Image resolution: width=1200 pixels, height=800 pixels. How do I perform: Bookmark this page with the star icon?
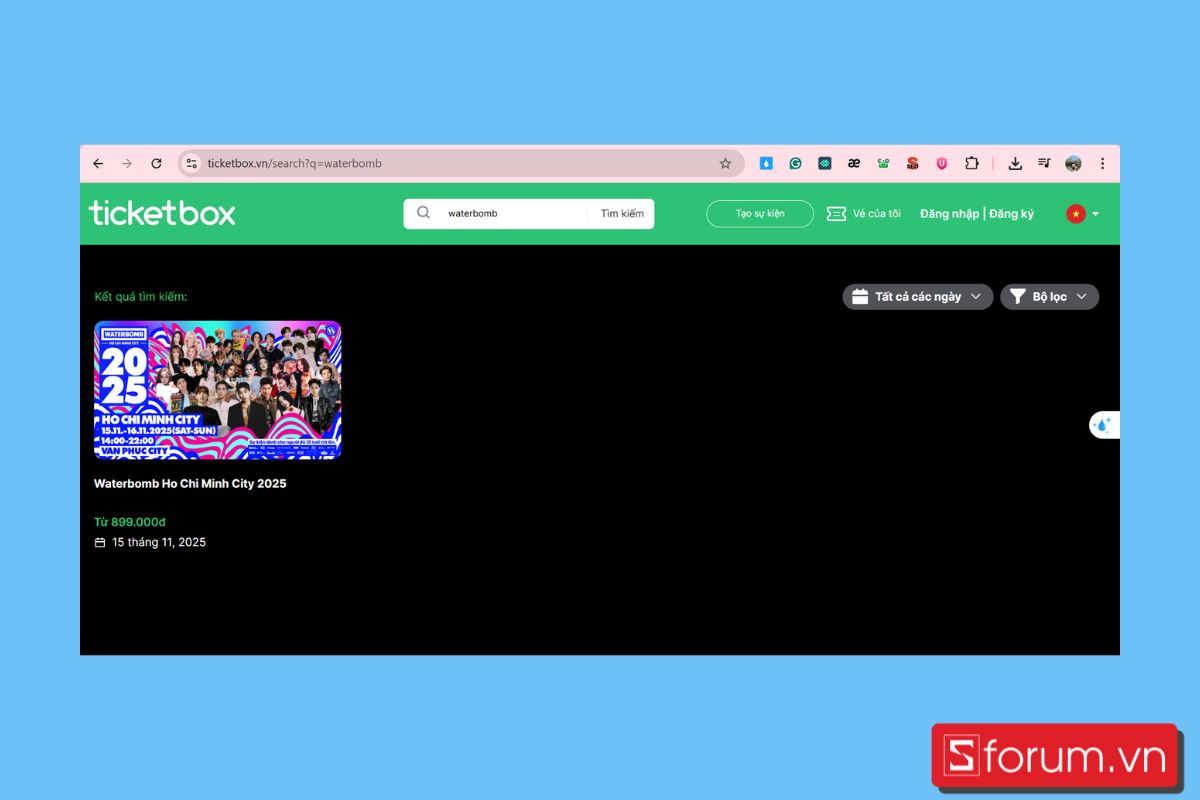tap(725, 163)
